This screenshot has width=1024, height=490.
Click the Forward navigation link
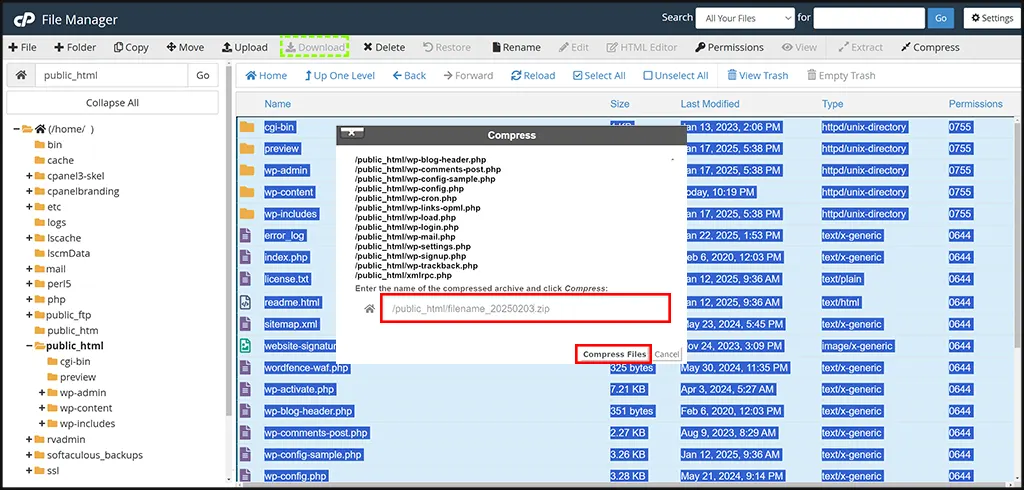468,75
